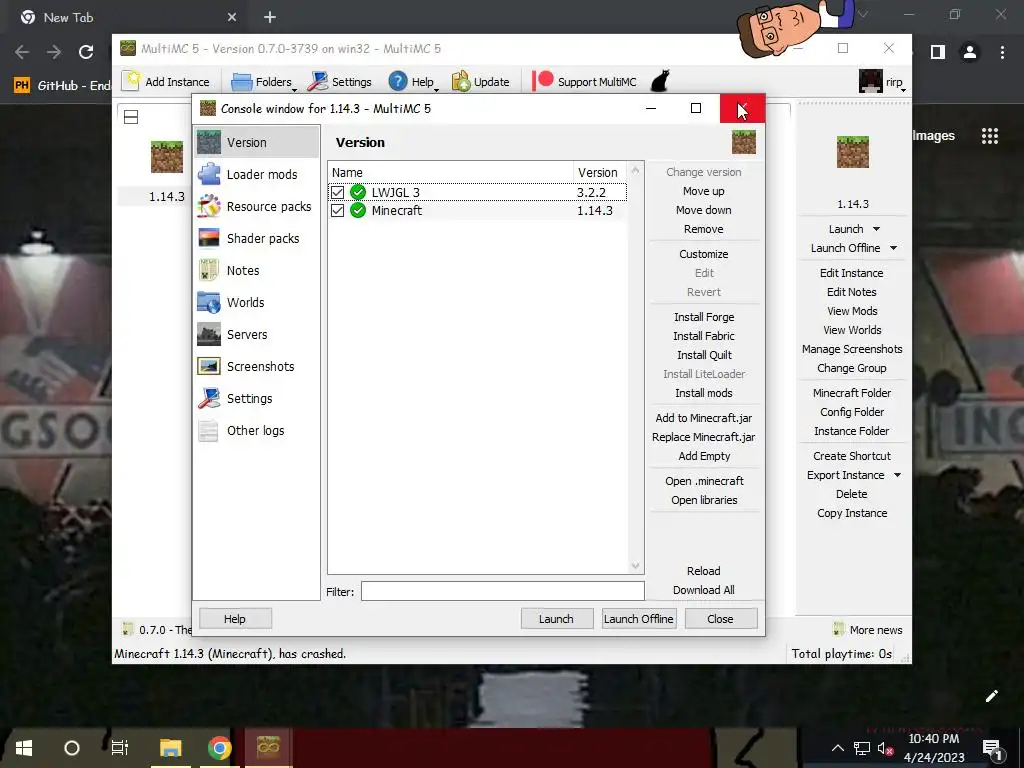The height and width of the screenshot is (768, 1024).
Task: Click Launch button at dialog bottom
Action: pos(556,618)
